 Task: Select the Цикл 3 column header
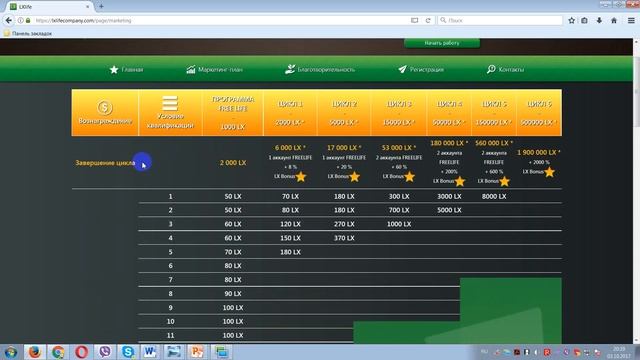pos(399,113)
